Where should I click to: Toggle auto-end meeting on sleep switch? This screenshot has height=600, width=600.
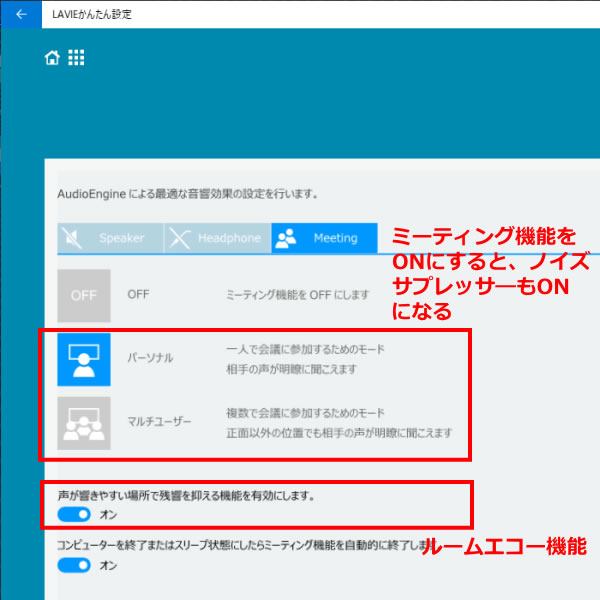tap(74, 565)
